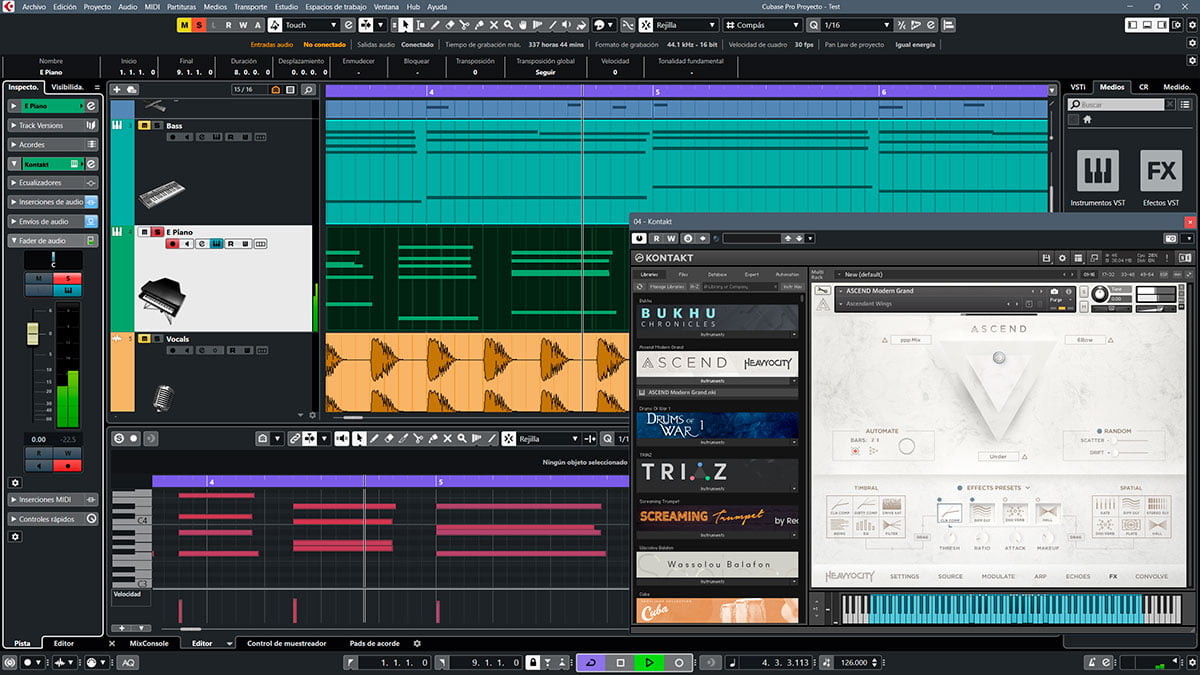The image size is (1200, 675).
Task: Select the scissors Split tool in the key editor
Action: coord(417,439)
